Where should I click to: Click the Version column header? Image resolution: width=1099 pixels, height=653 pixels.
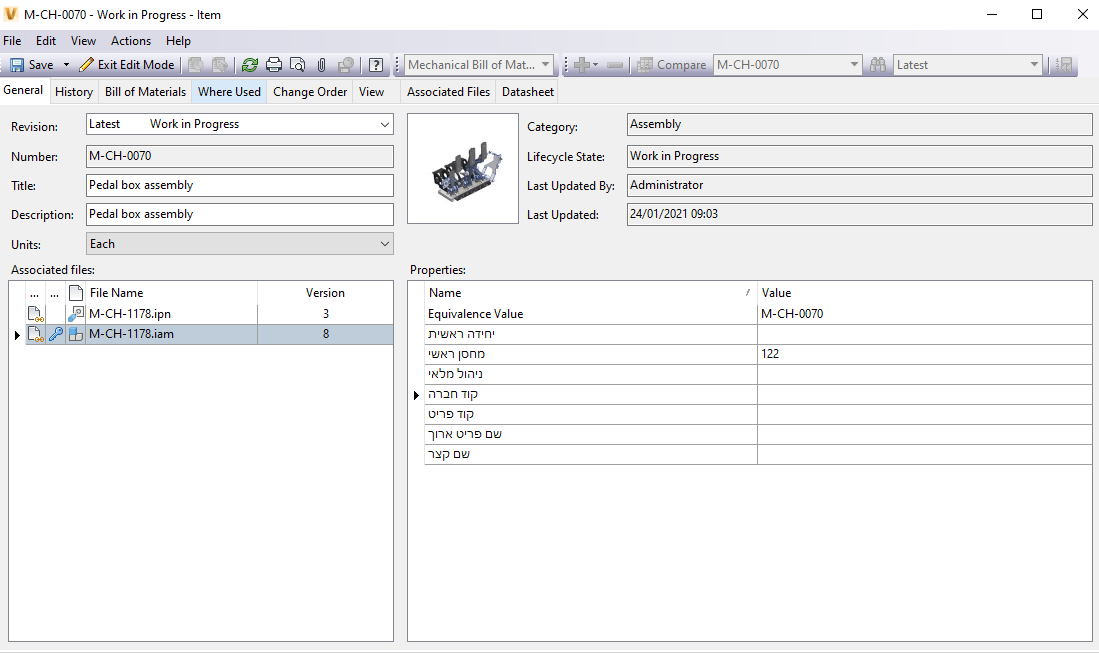(325, 293)
